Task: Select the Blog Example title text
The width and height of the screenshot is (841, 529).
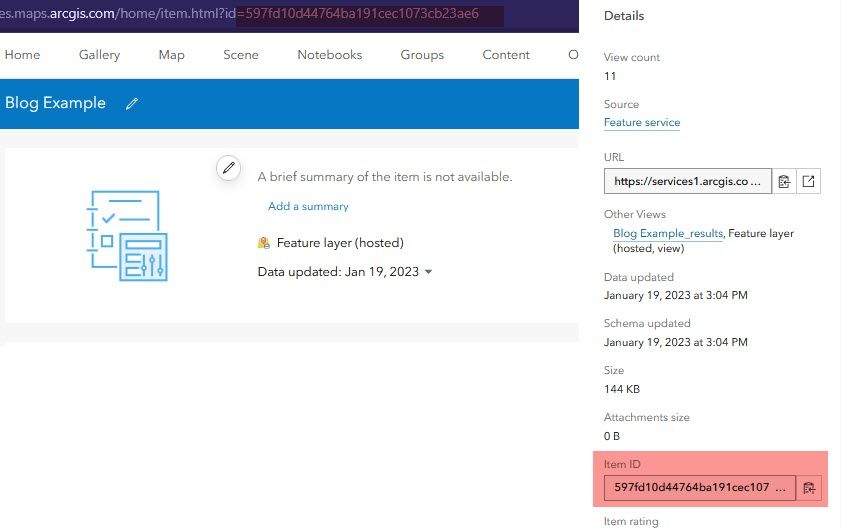Action: point(55,103)
